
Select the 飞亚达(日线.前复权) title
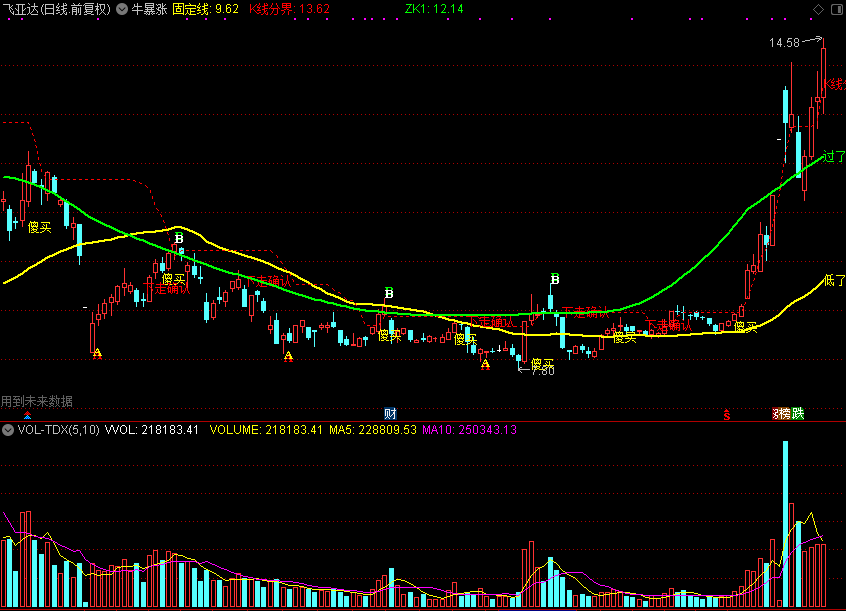(56, 9)
